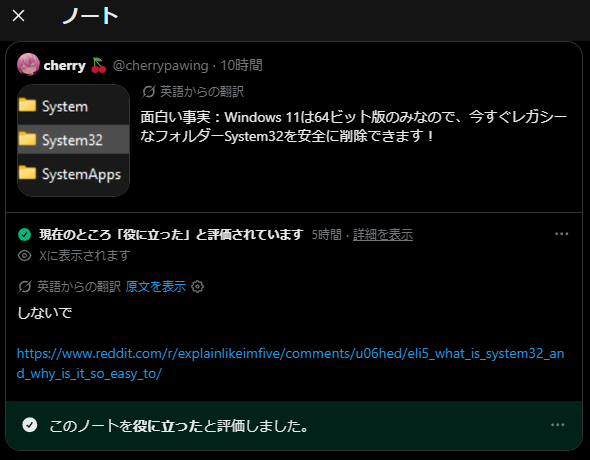Select the post text about Windows 11
590x460 pixels.
354,126
